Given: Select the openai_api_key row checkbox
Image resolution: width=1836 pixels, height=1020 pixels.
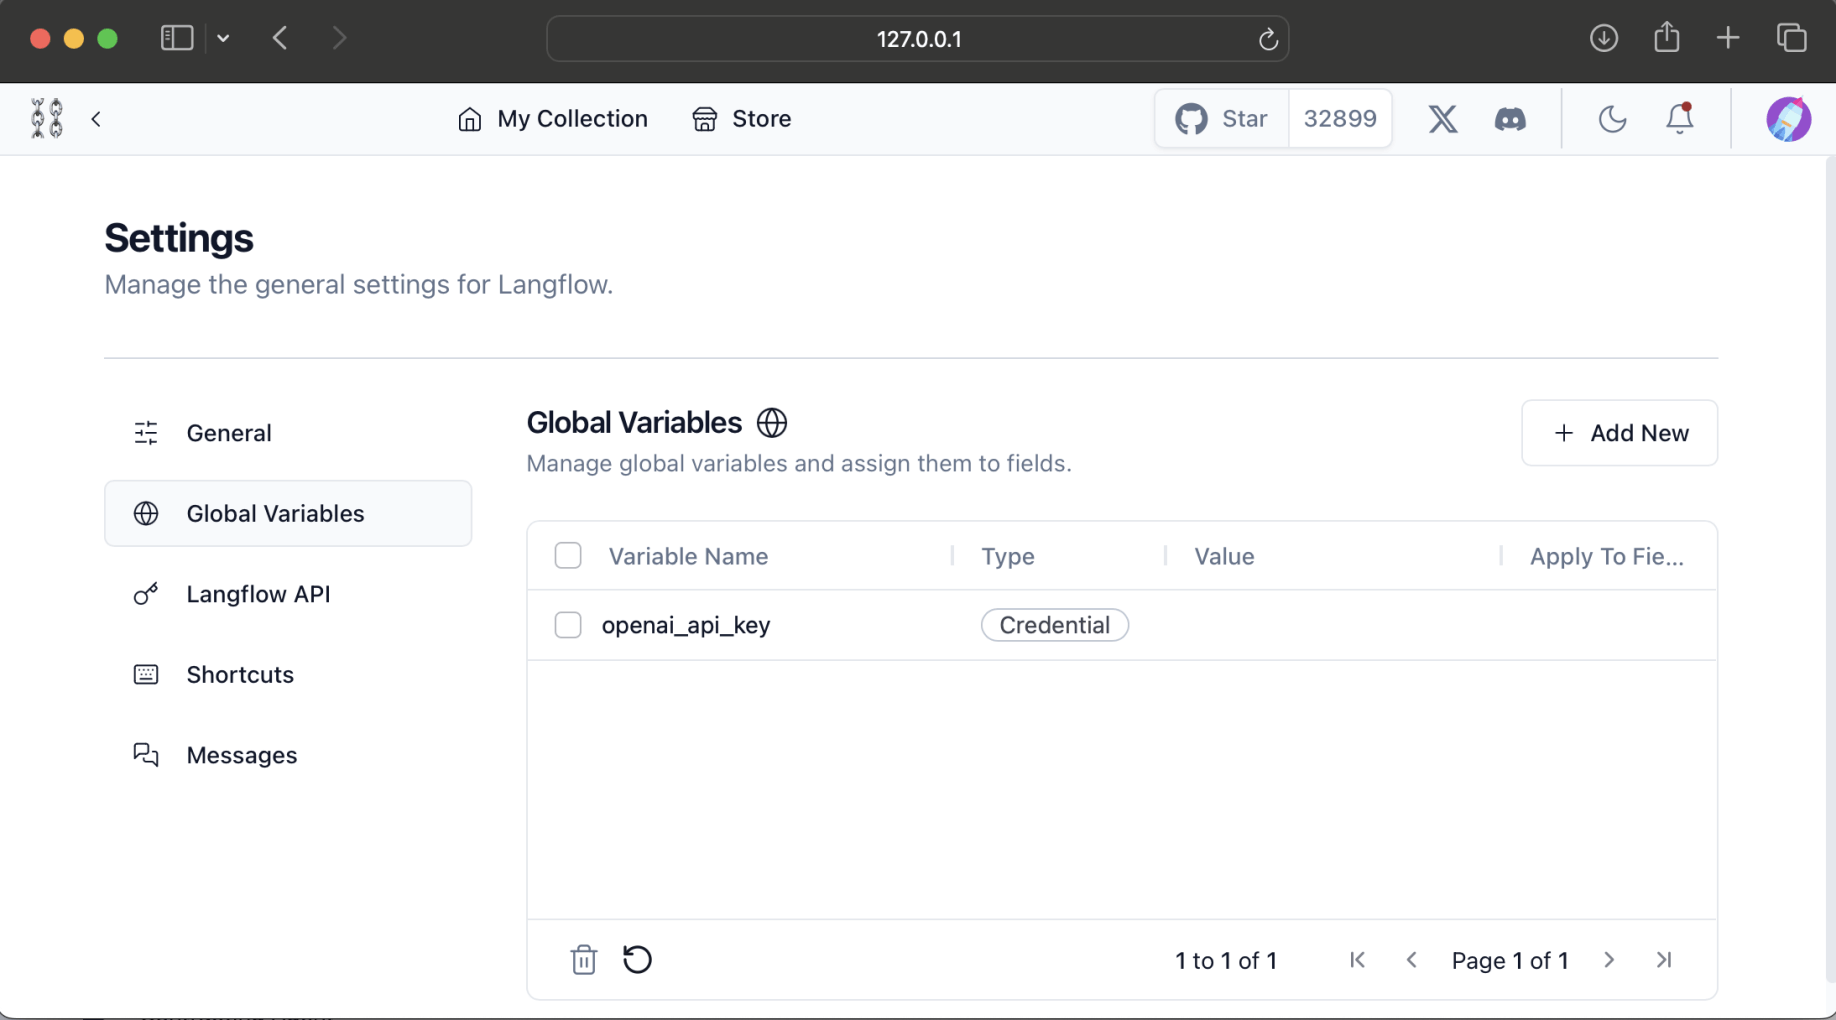Looking at the screenshot, I should click(x=568, y=625).
